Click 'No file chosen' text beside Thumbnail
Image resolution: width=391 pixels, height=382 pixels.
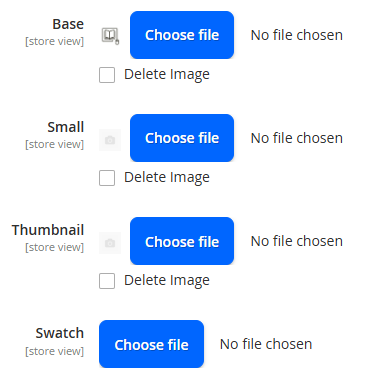pos(297,241)
